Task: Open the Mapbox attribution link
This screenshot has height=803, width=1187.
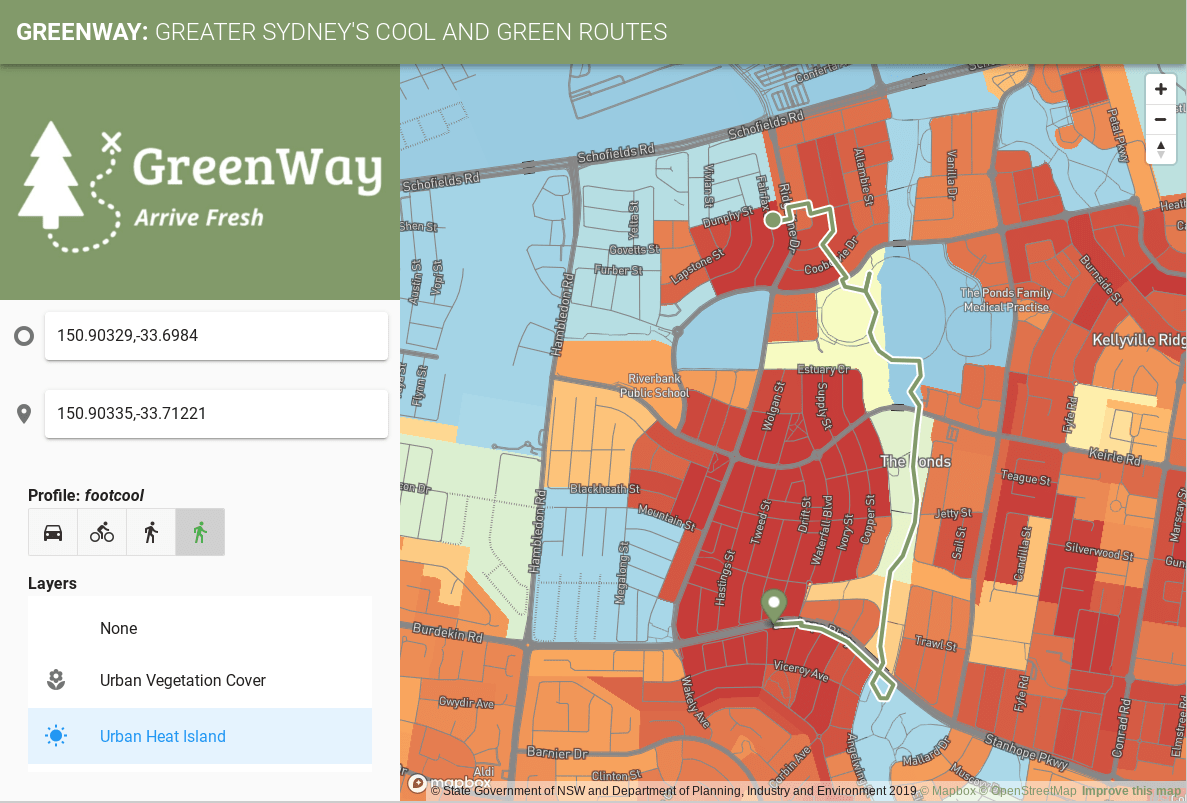Action: (947, 791)
